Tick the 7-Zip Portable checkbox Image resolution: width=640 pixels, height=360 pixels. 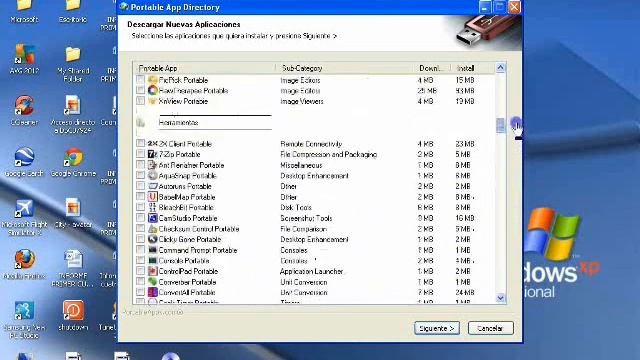140,154
